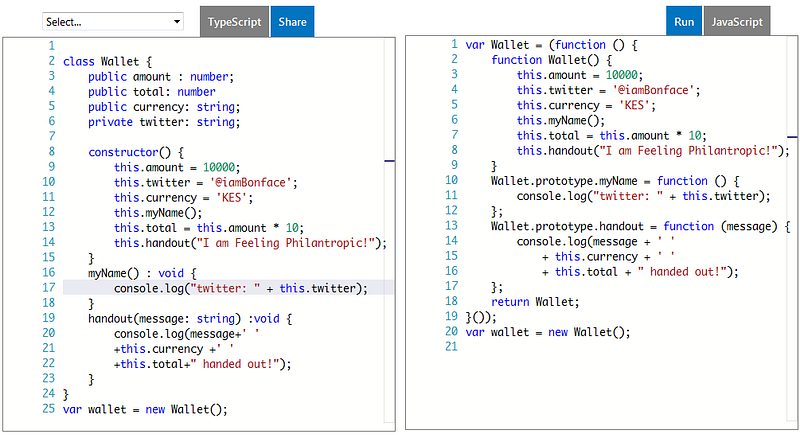Click line number 11 in JavaScript pane

[x=452, y=195]
